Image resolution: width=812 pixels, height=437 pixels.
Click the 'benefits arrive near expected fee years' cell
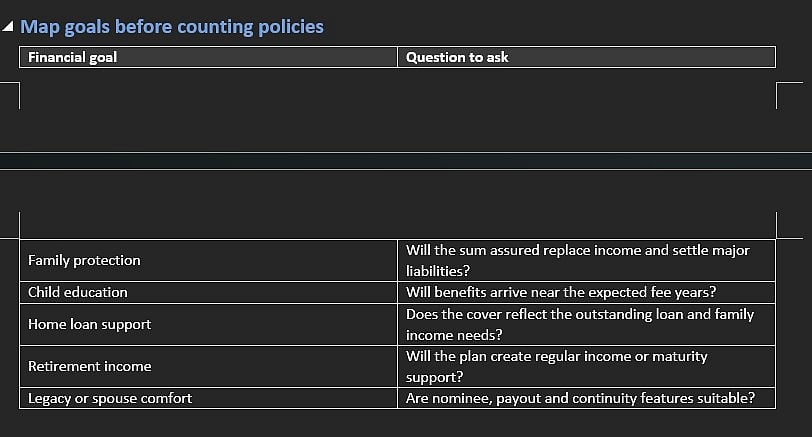(586, 293)
